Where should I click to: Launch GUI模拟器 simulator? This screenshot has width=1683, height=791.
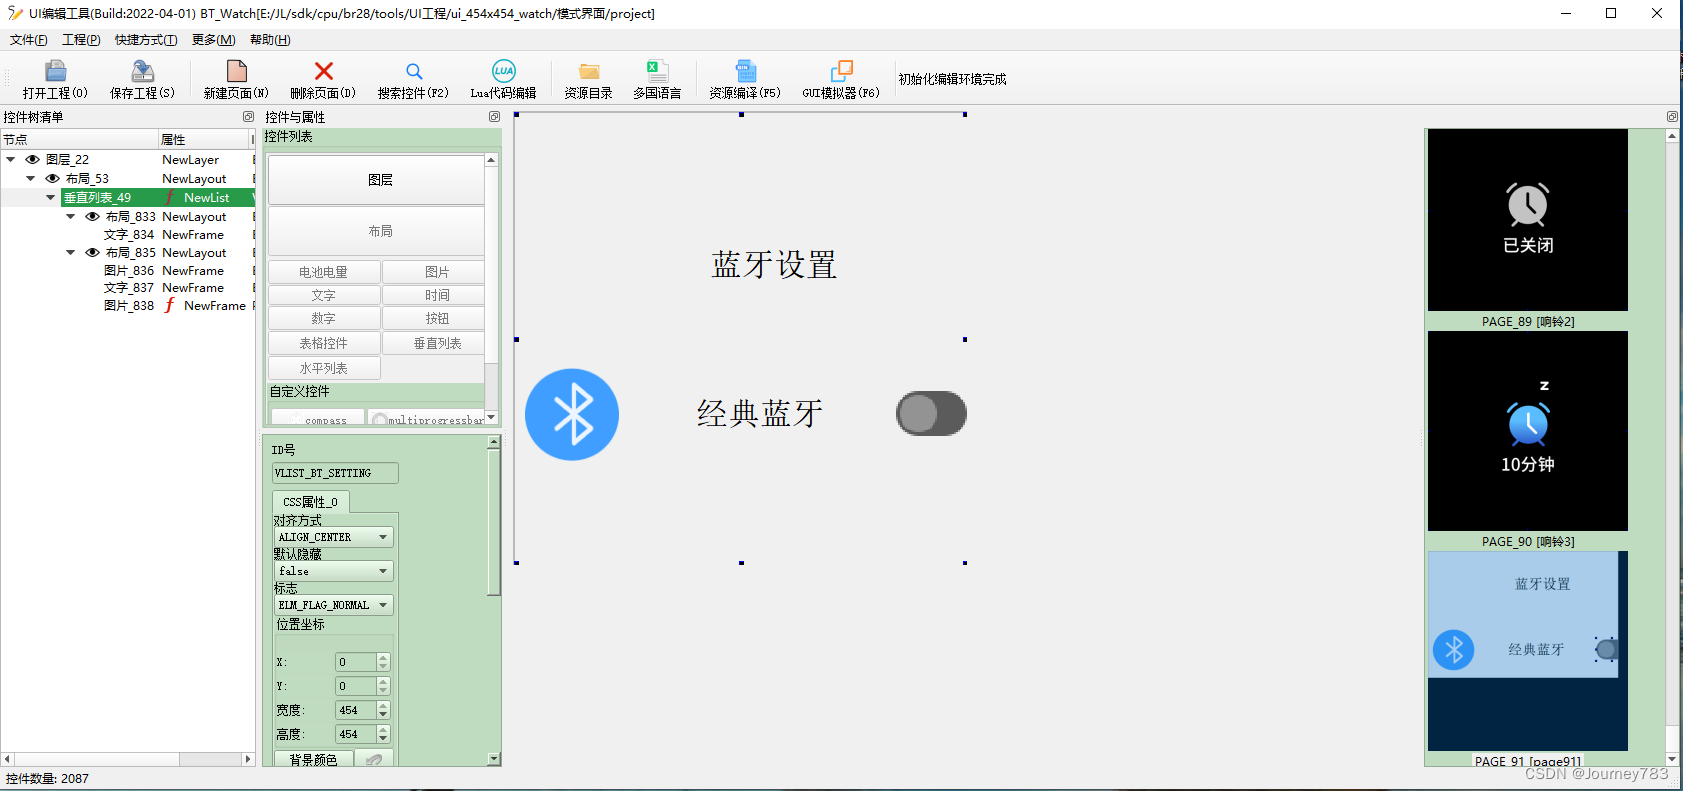[x=841, y=79]
